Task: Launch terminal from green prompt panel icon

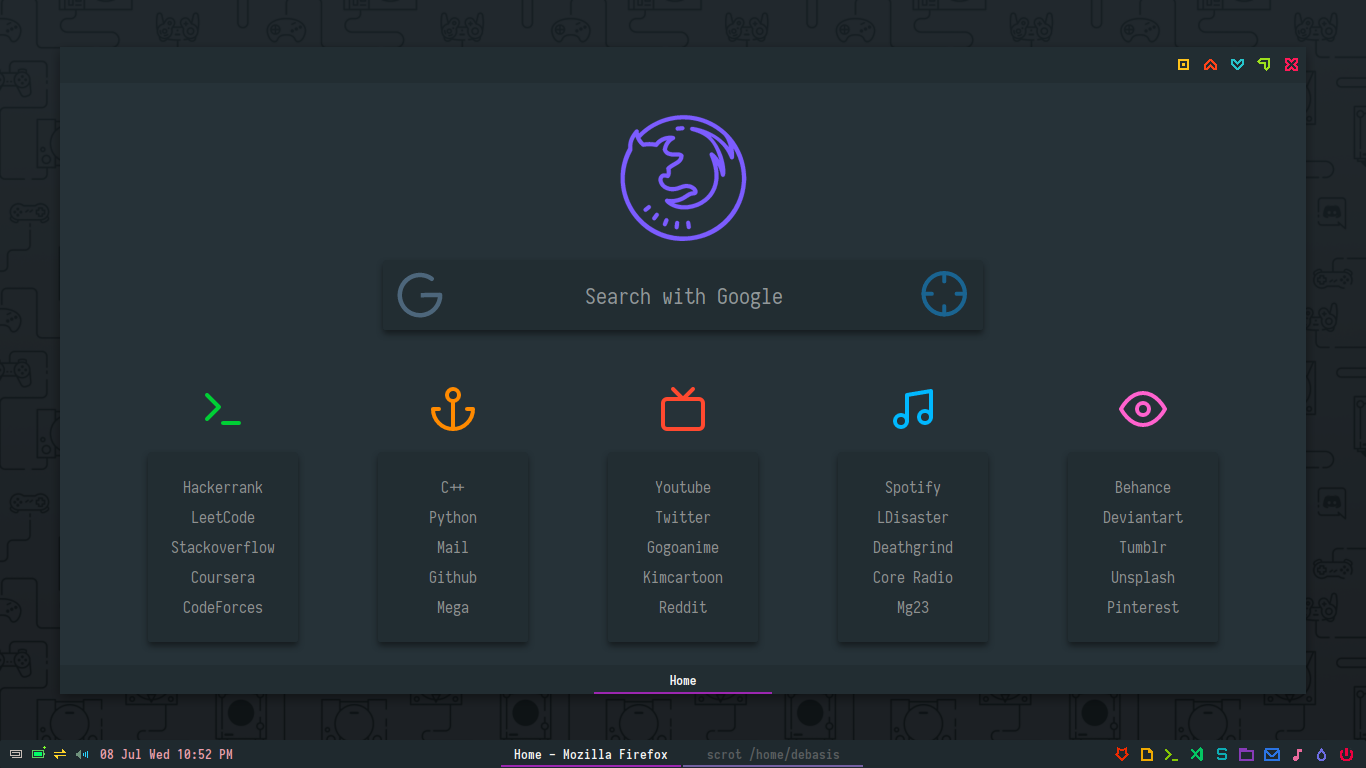Action: (1171, 754)
